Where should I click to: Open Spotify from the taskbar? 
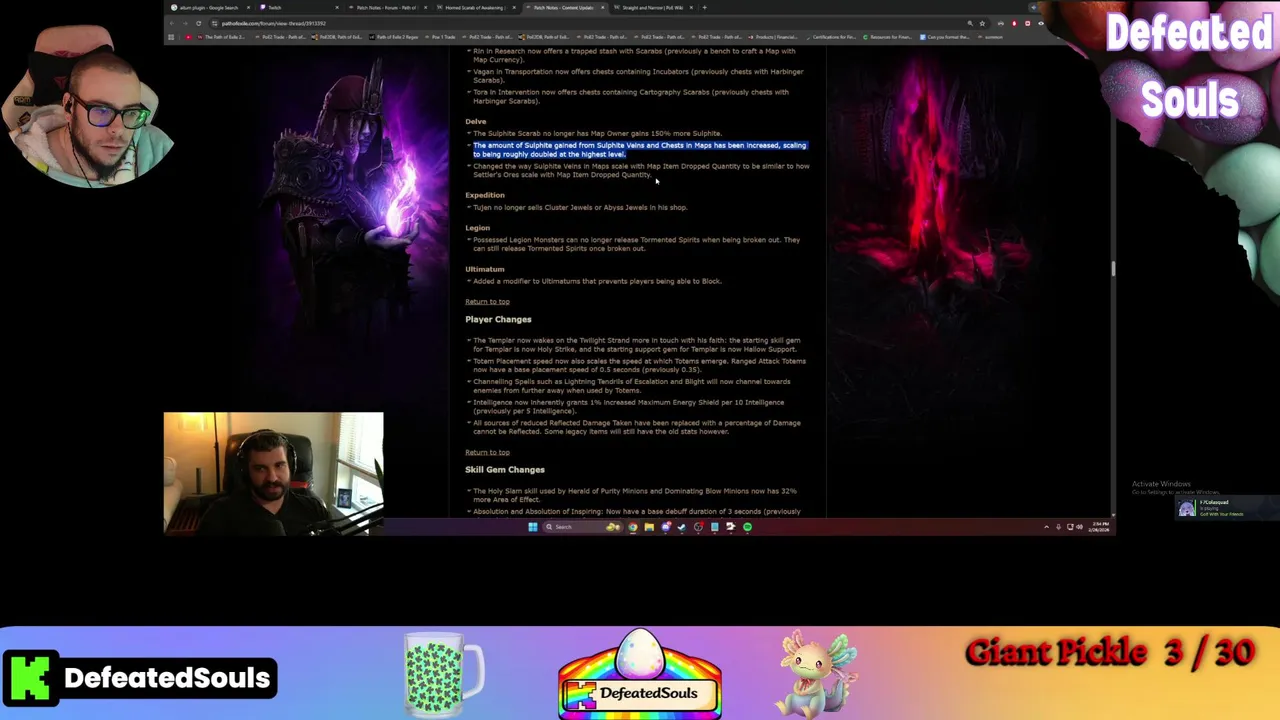[x=747, y=527]
